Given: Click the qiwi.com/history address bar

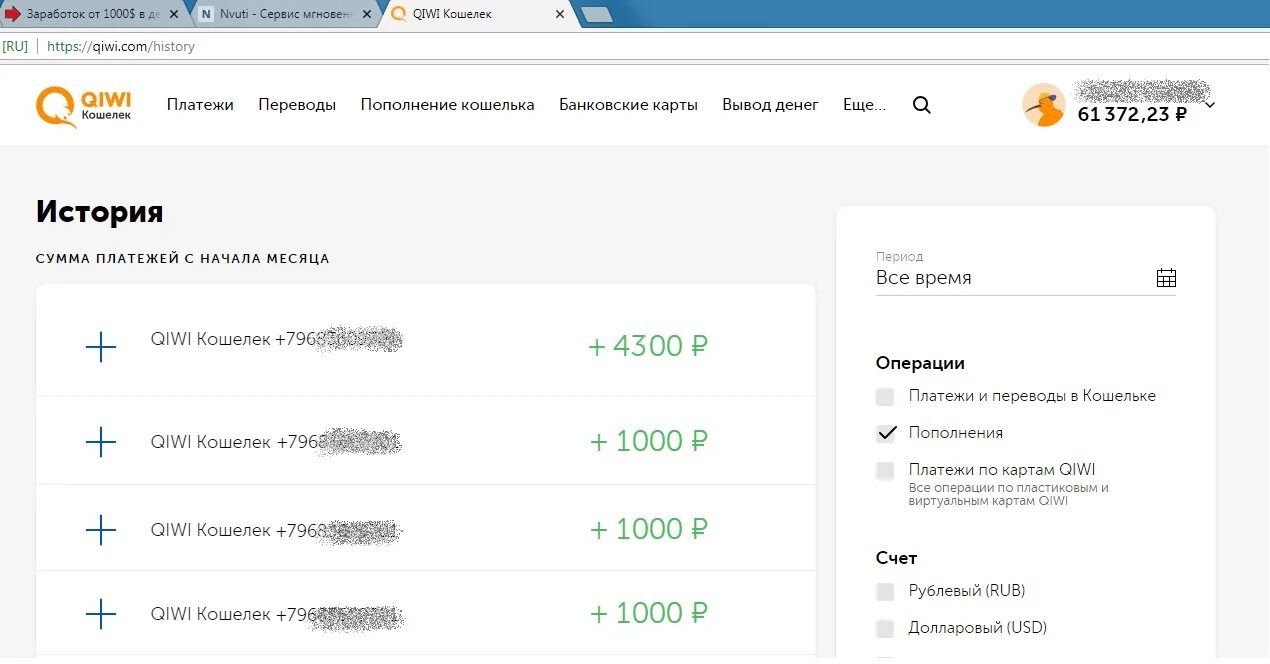Looking at the screenshot, I should point(121,46).
